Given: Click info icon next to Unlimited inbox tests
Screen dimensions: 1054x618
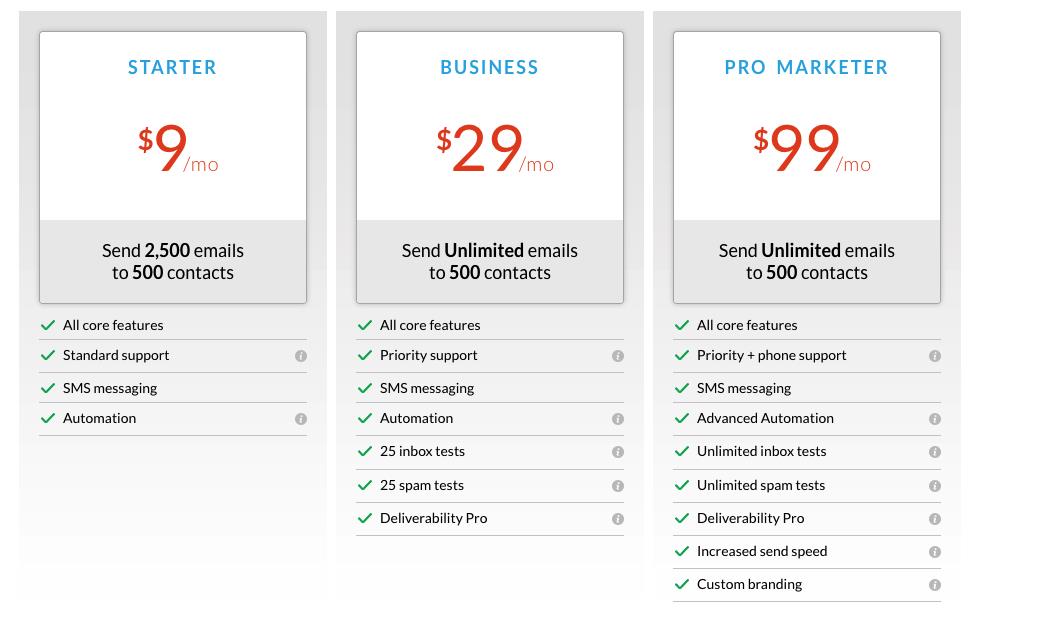Looking at the screenshot, I should click(x=935, y=452).
